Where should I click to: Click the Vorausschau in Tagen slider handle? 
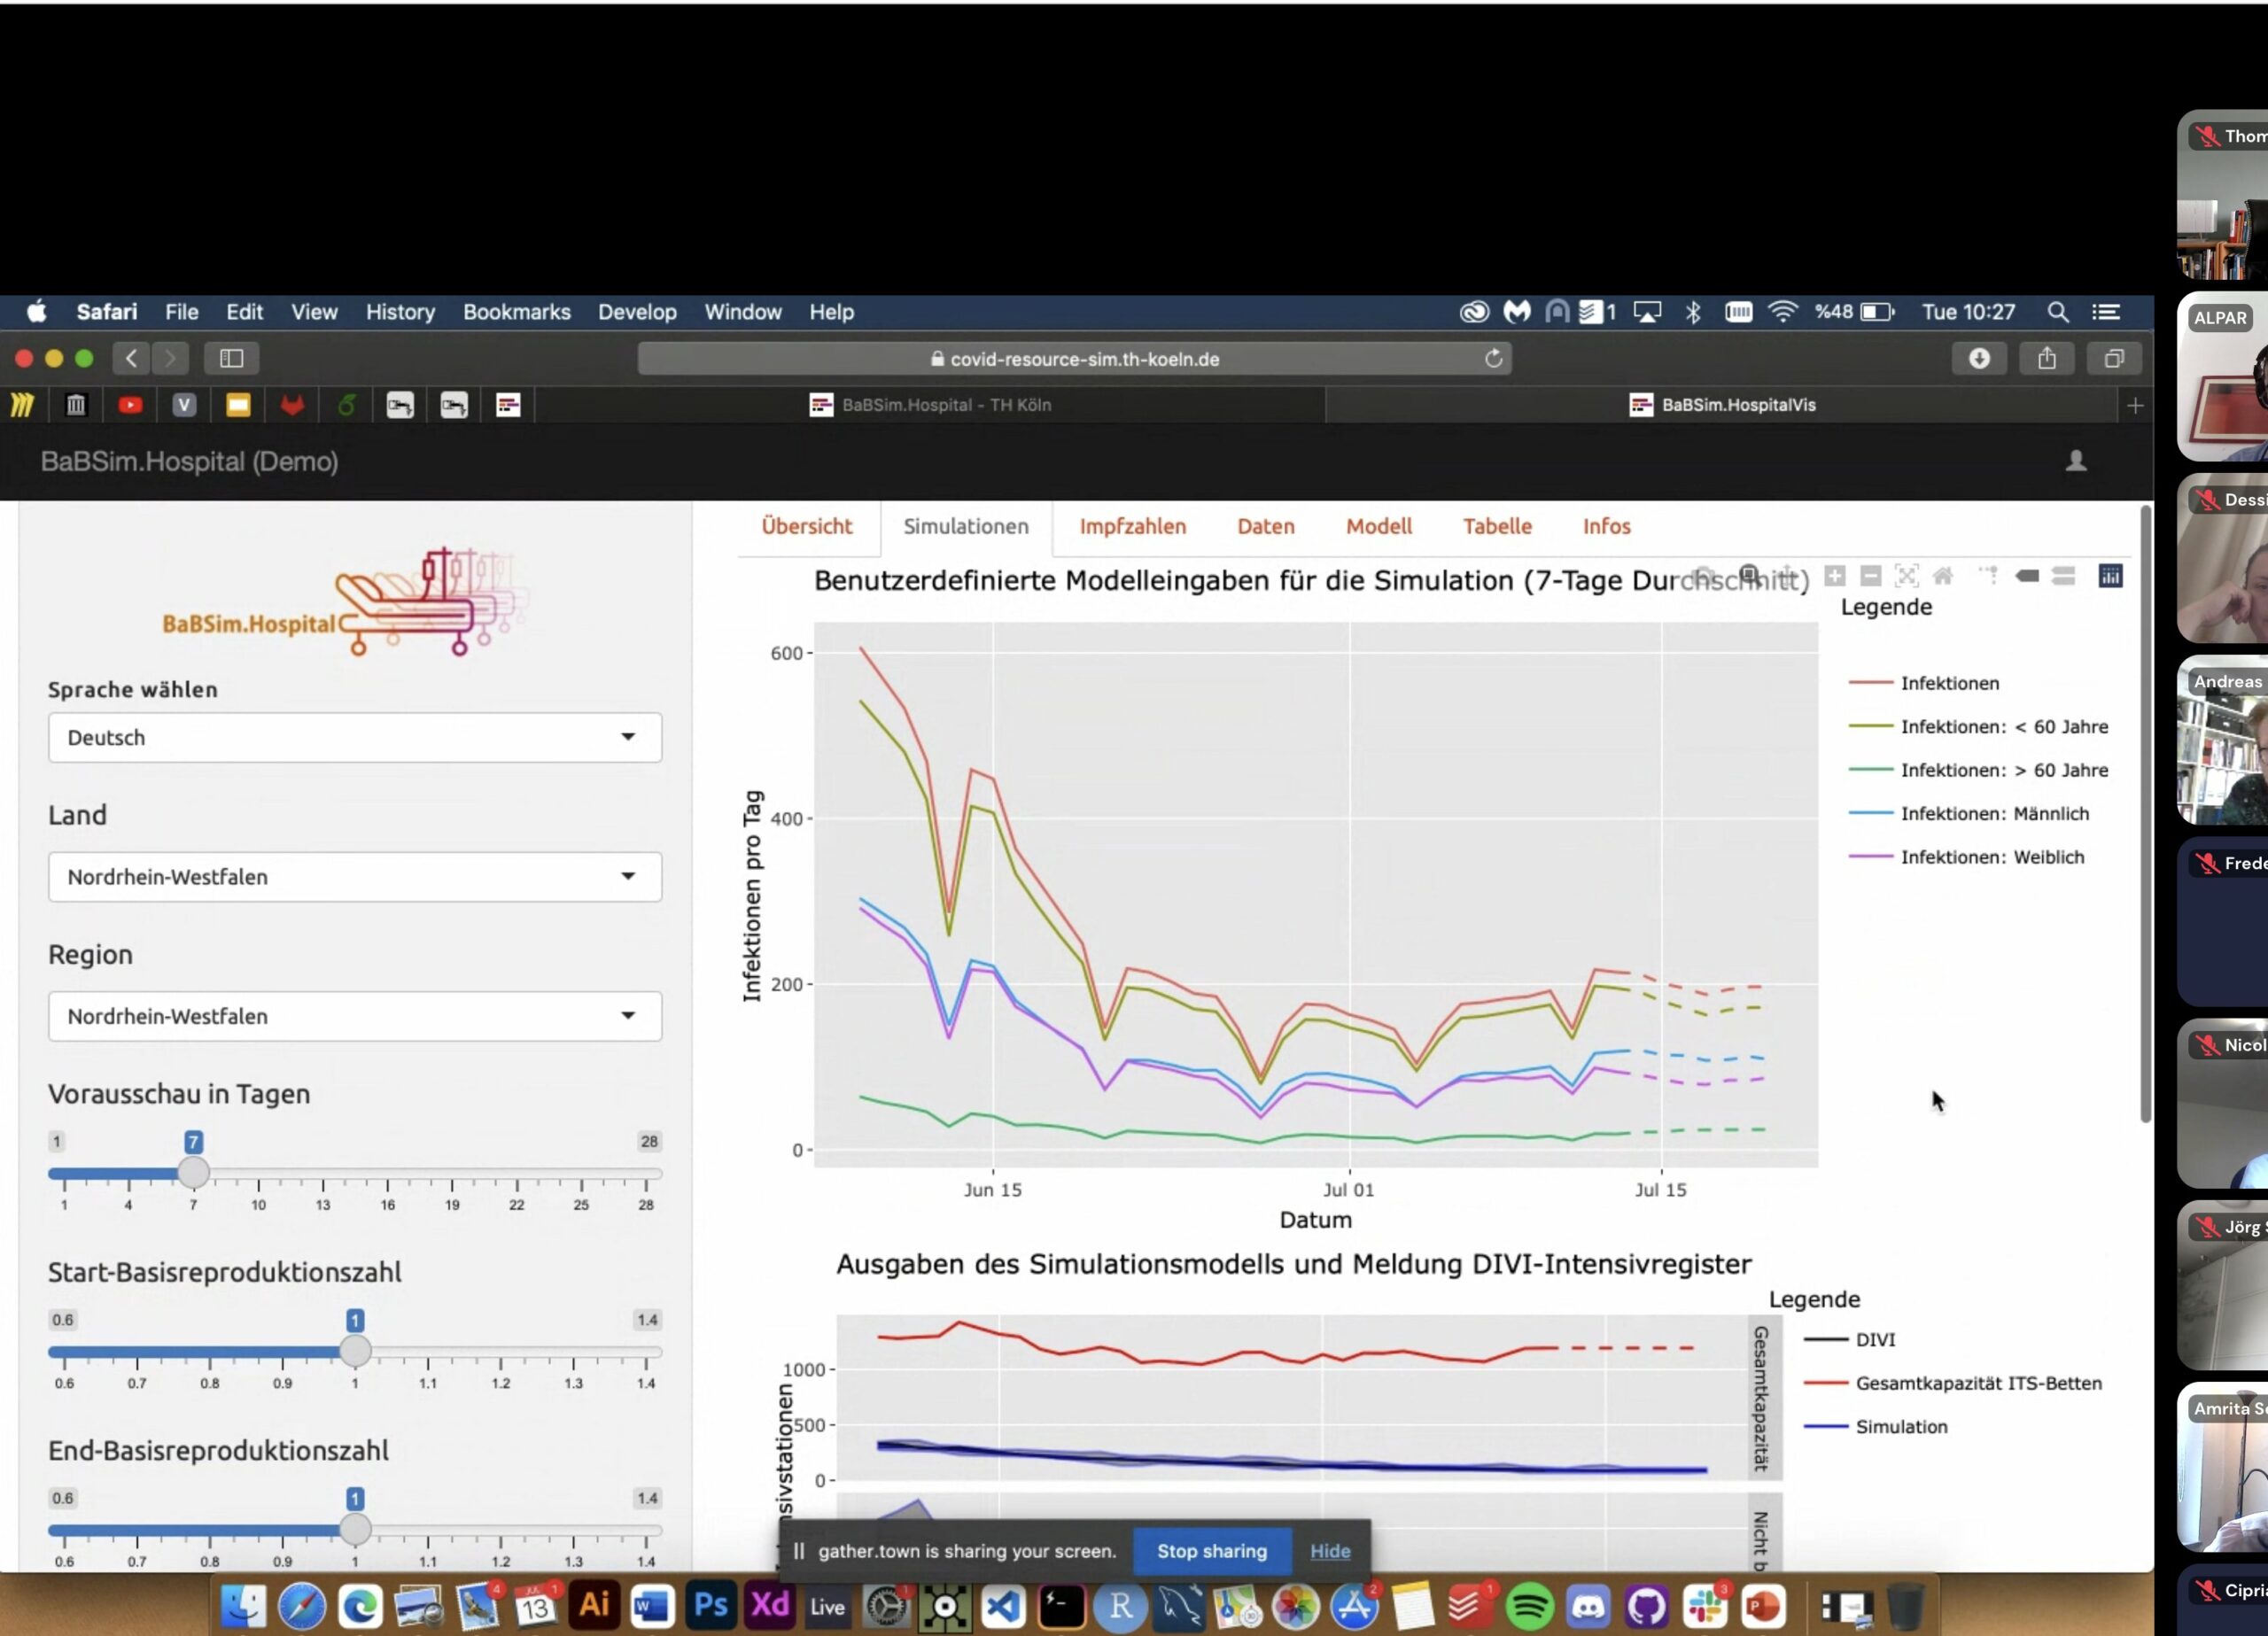coord(193,1173)
